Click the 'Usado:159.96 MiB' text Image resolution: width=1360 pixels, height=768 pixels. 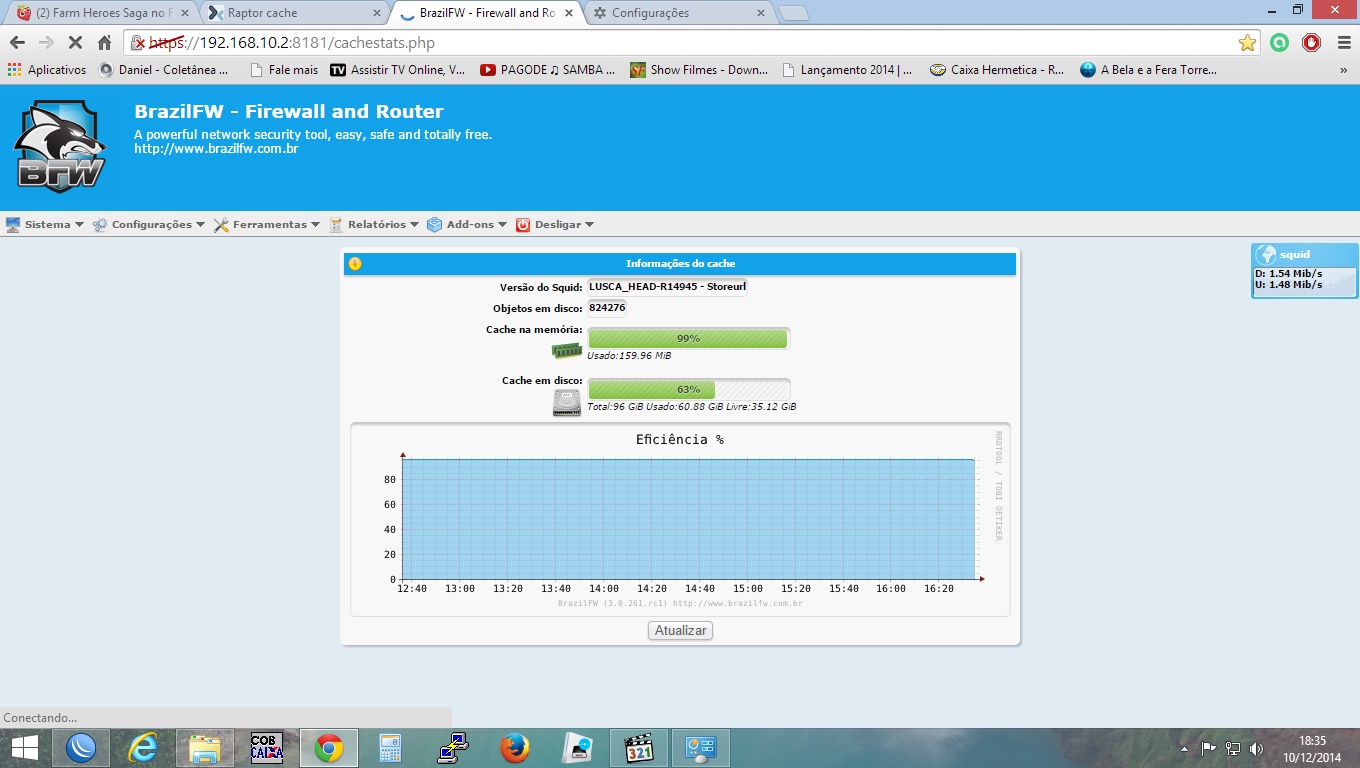(x=629, y=356)
